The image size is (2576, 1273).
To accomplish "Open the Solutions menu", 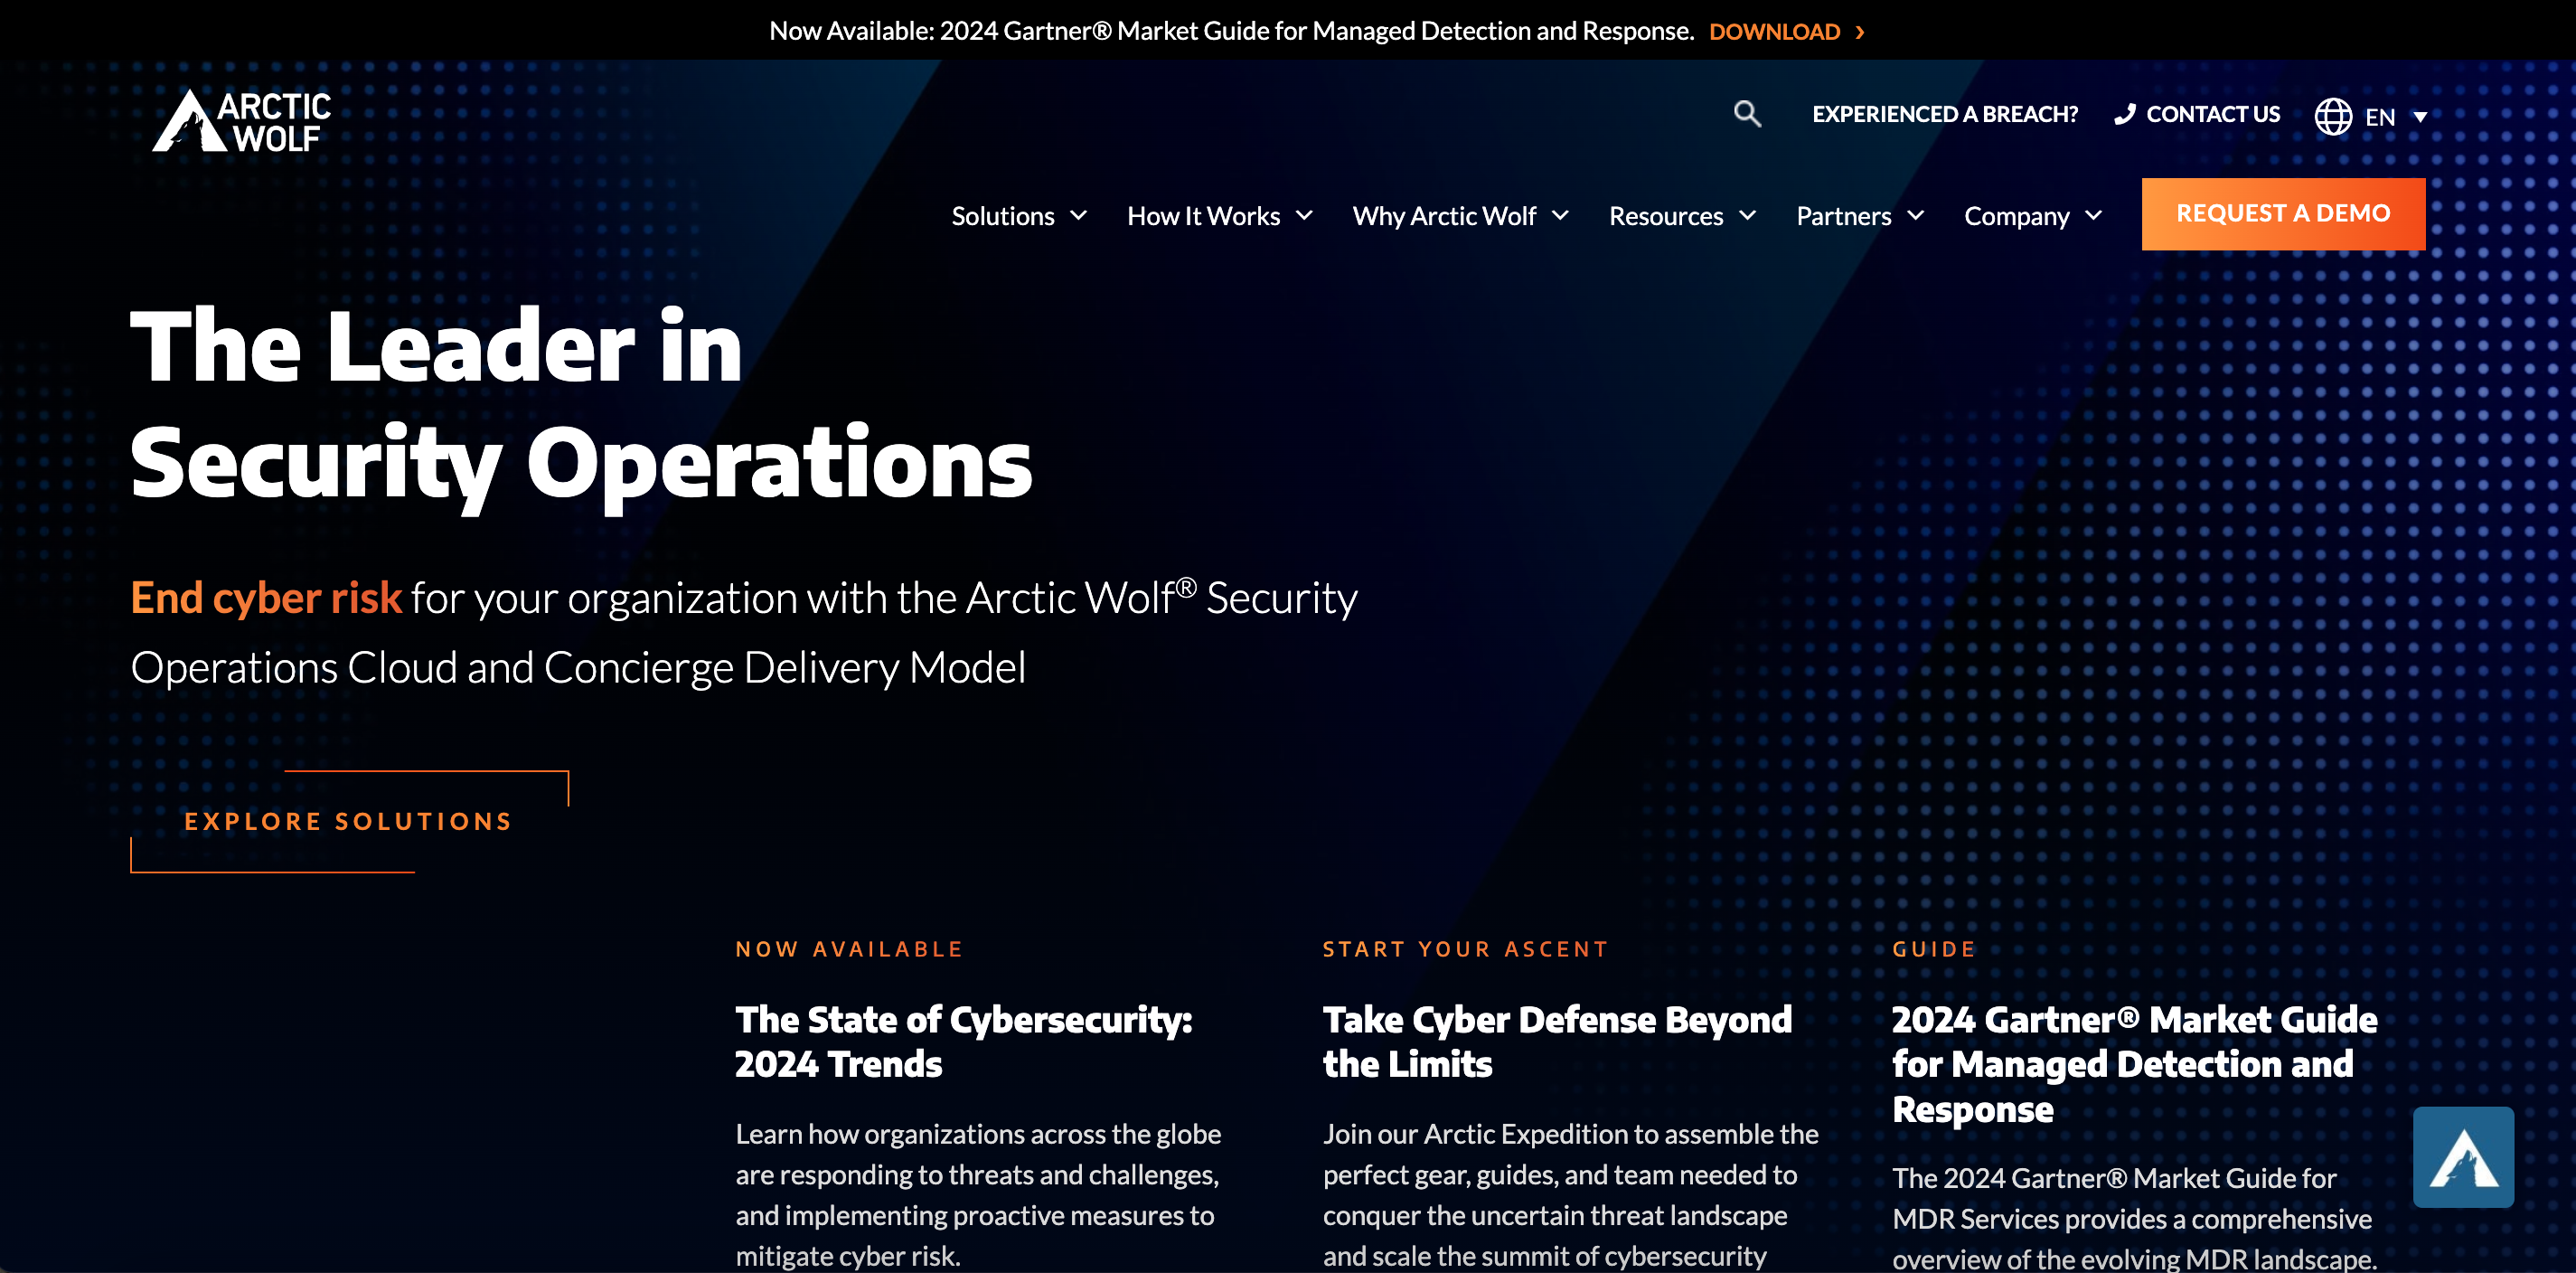I will coord(1003,216).
